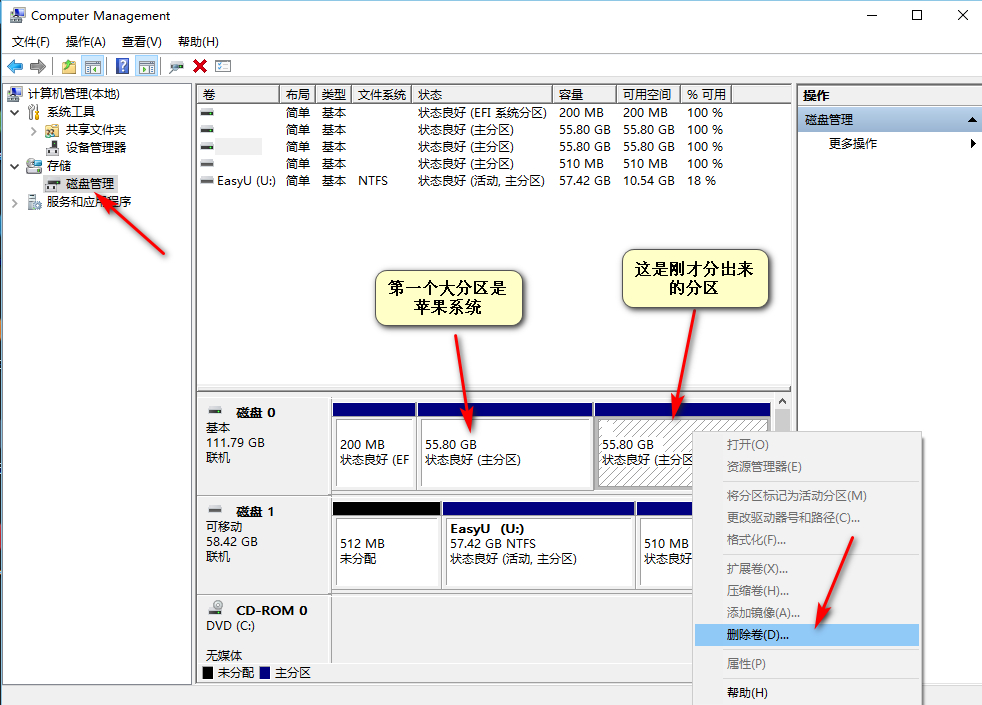Toggle the action pane visibility
This screenshot has width=982, height=705.
point(147,66)
